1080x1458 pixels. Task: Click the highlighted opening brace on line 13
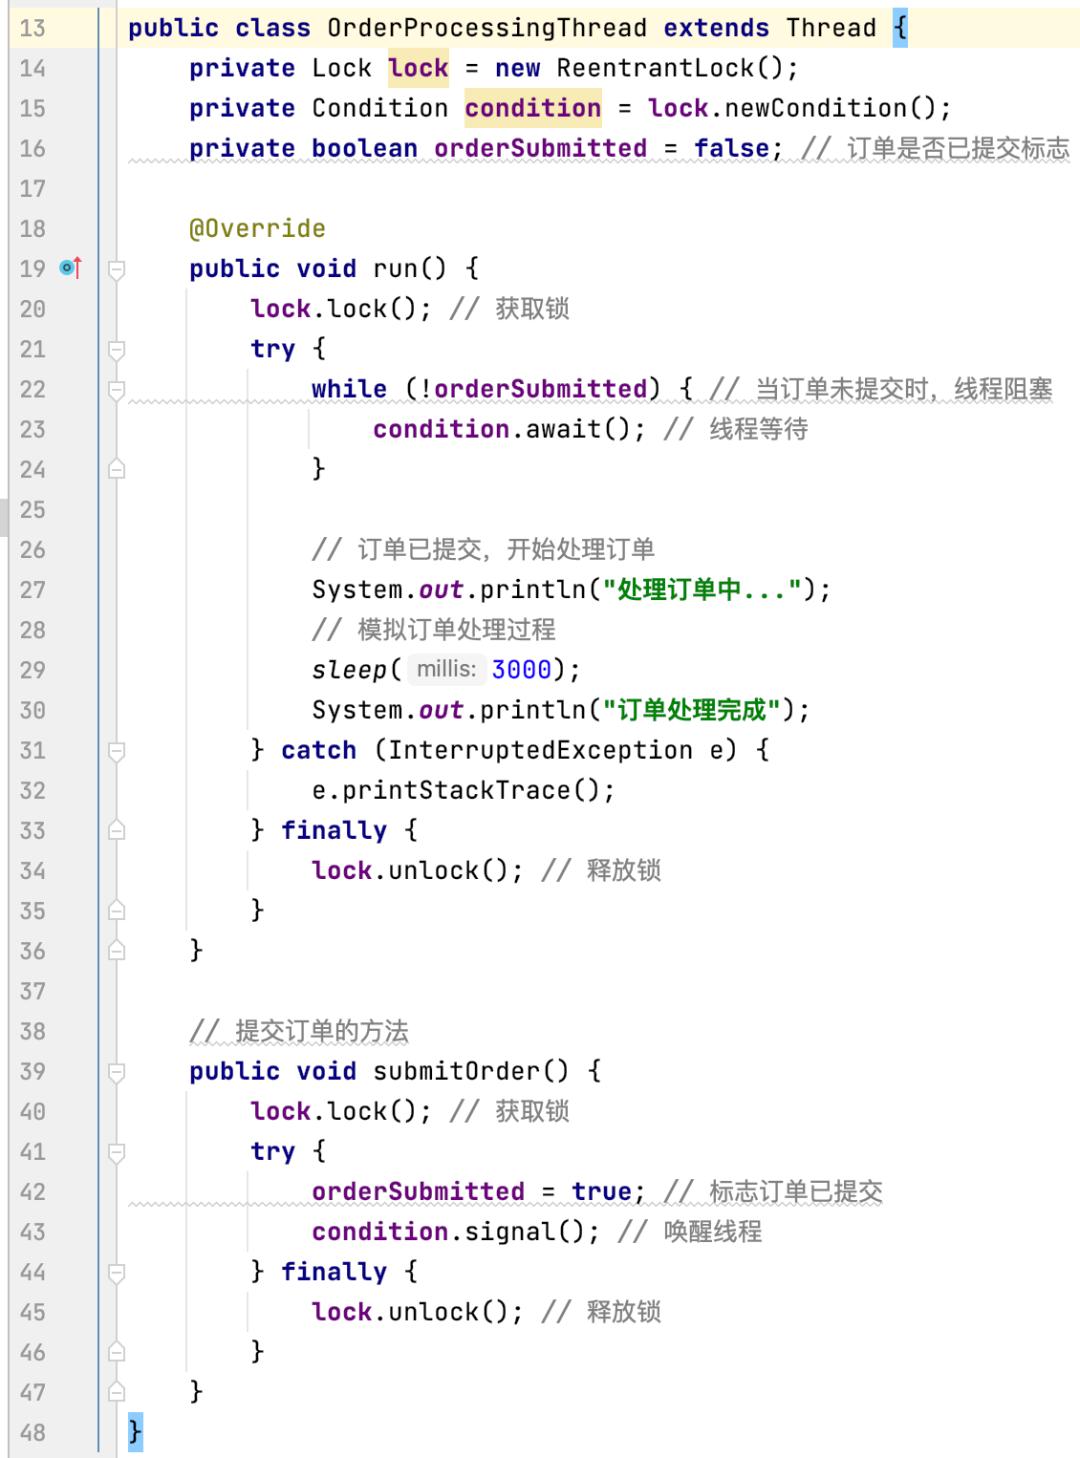pos(900,28)
